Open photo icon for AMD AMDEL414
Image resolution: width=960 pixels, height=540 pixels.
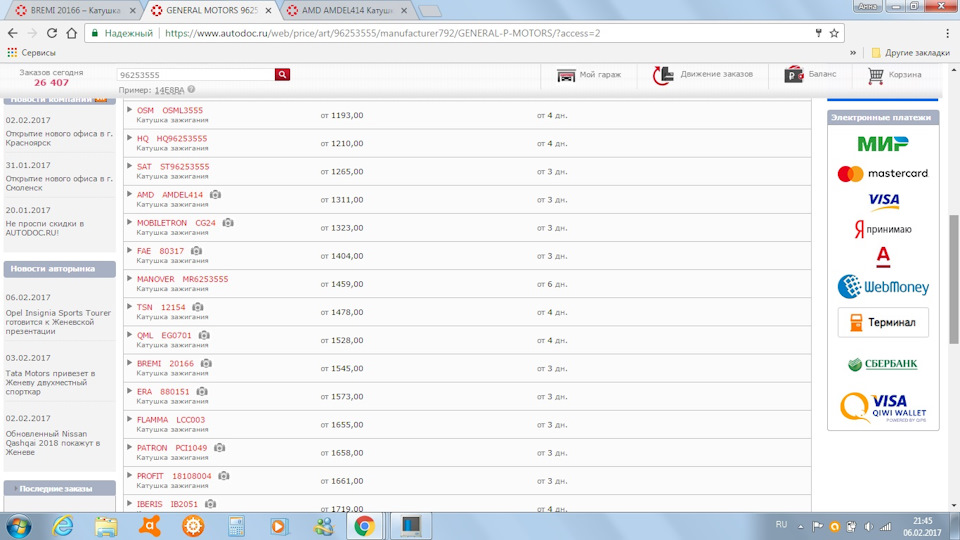(216, 195)
